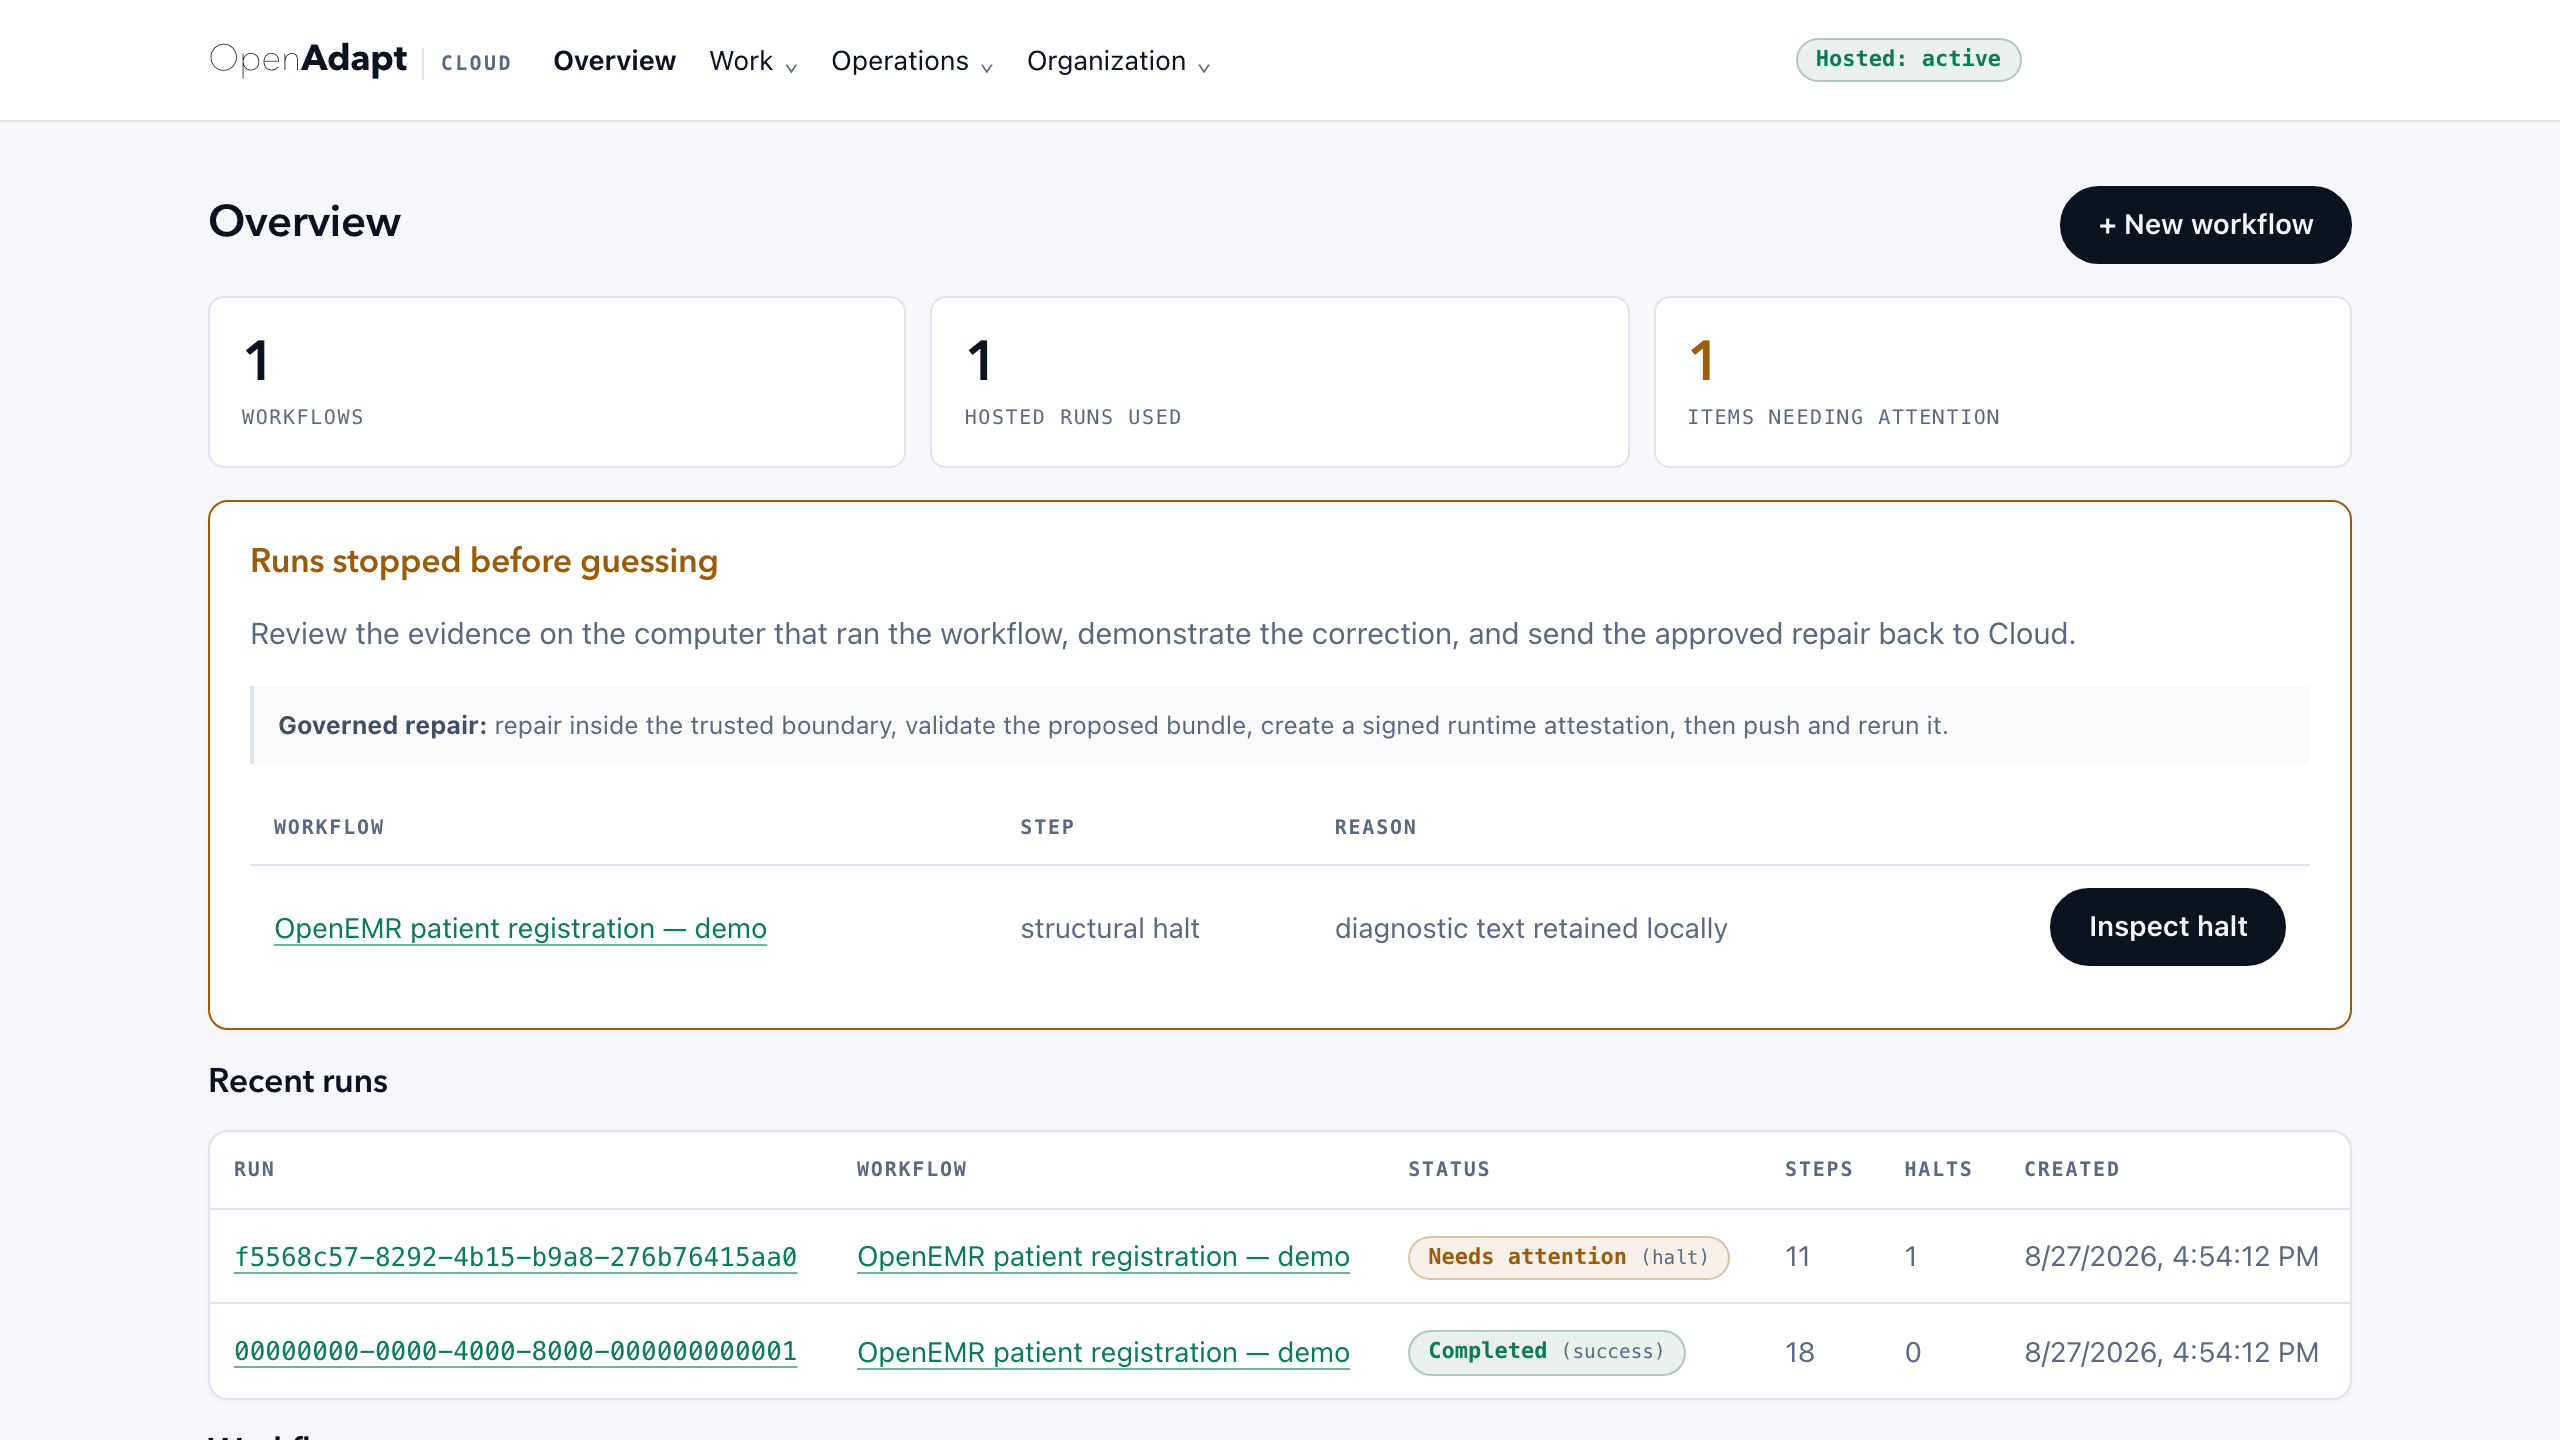Screen dimensions: 2560x1440
Task: Click the Recent runs heading
Action: point(298,1081)
